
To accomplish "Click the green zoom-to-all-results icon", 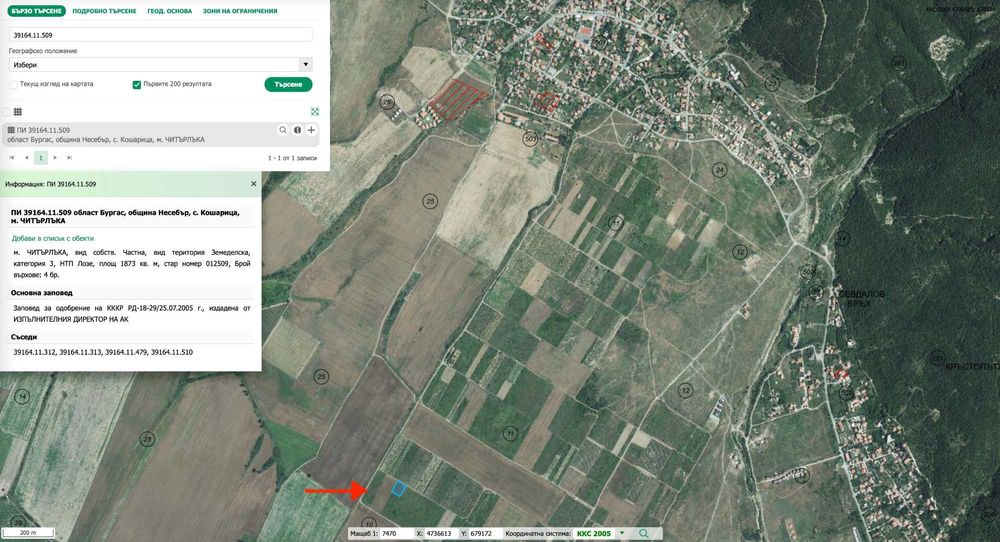I will pyautogui.click(x=314, y=112).
